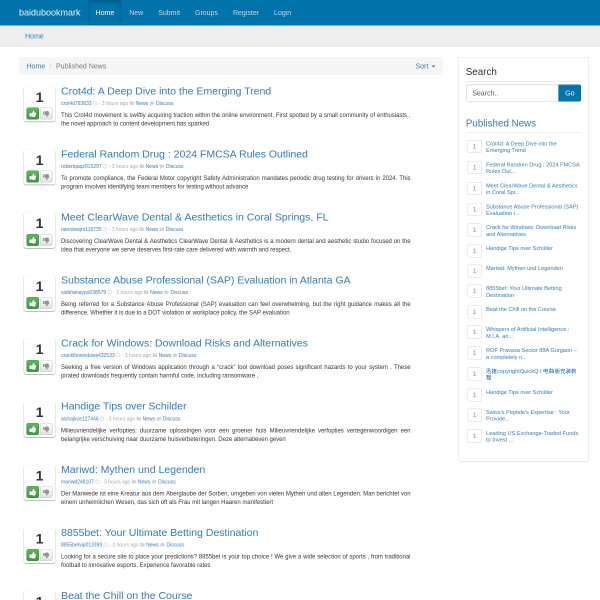The height and width of the screenshot is (600, 600).
Task: Downvote the ClearWave Dental post
Action: (46, 240)
